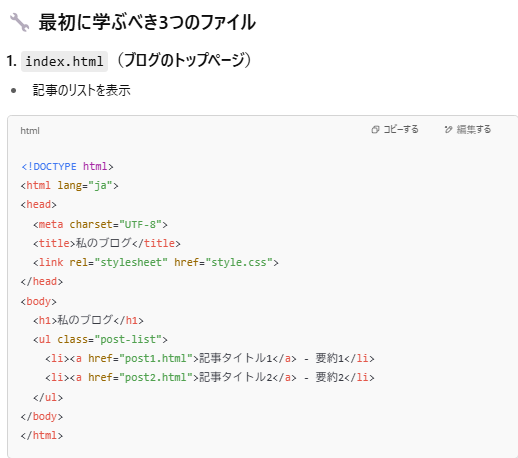Click the 編集する button label

[x=474, y=129]
